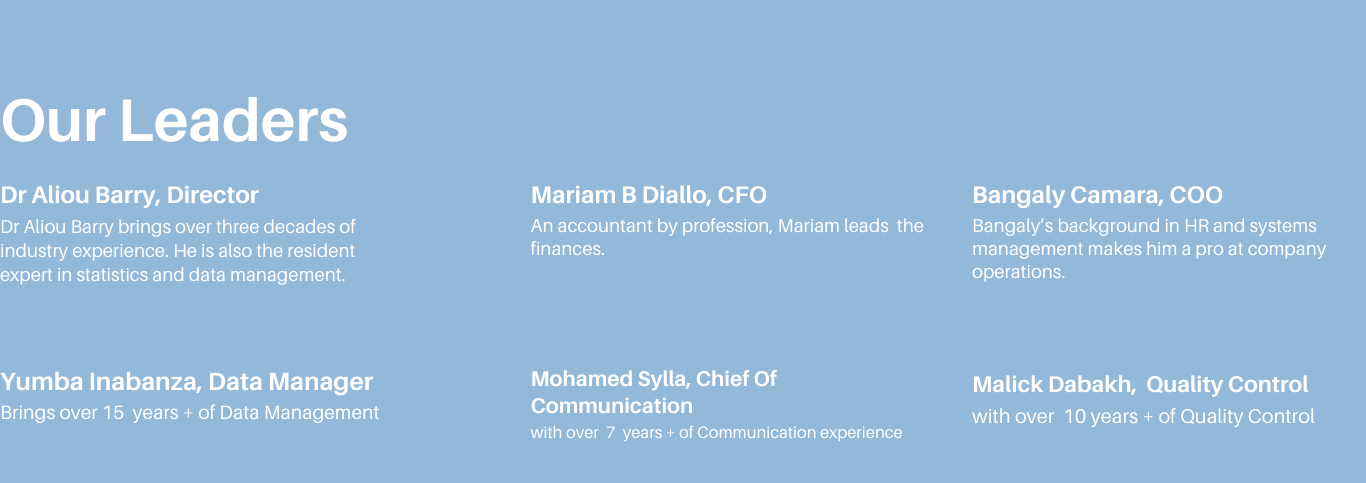Click the 7 years Communication experience text

coord(716,433)
